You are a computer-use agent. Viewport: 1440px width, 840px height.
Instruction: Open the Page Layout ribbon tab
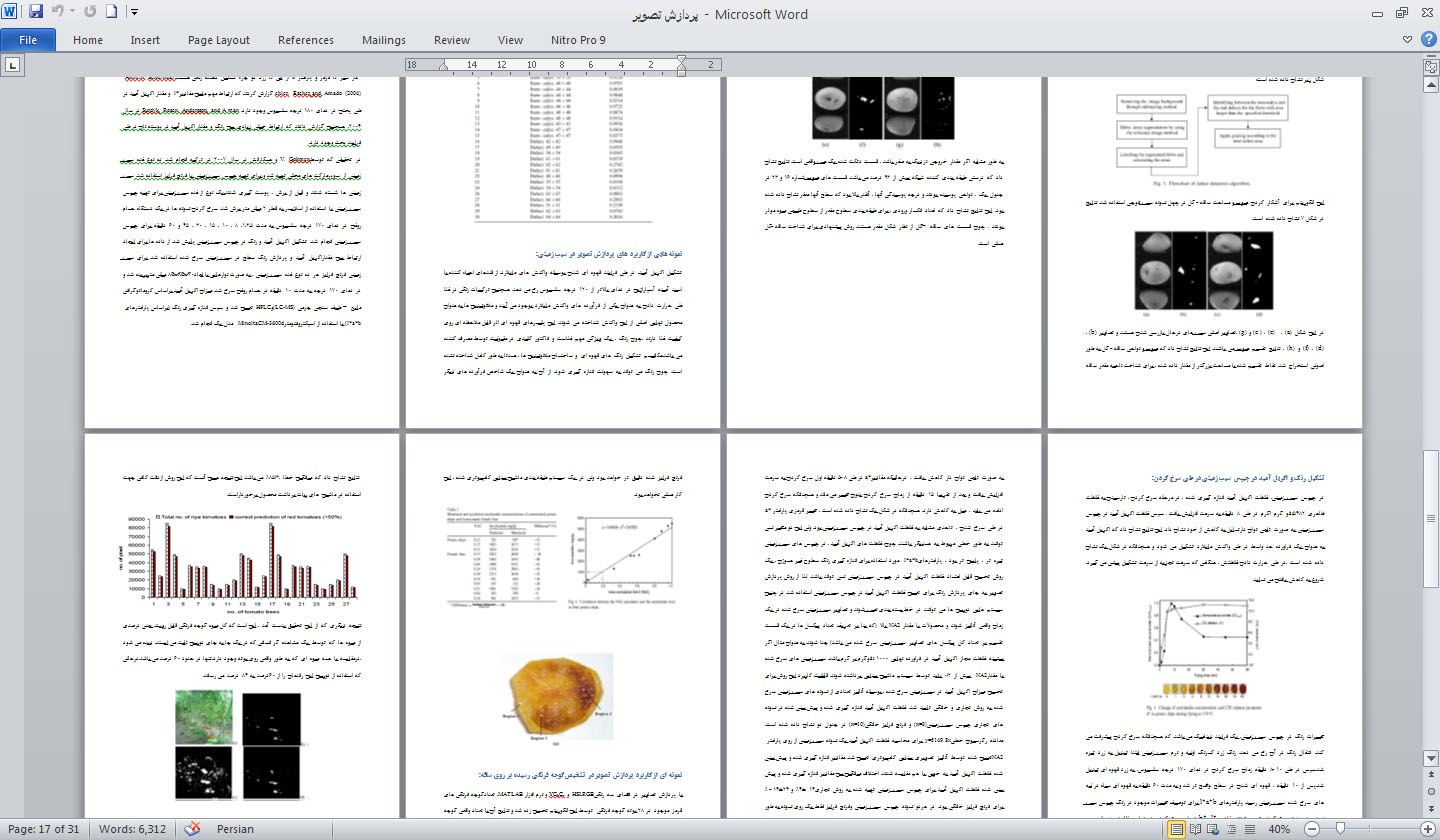click(219, 40)
